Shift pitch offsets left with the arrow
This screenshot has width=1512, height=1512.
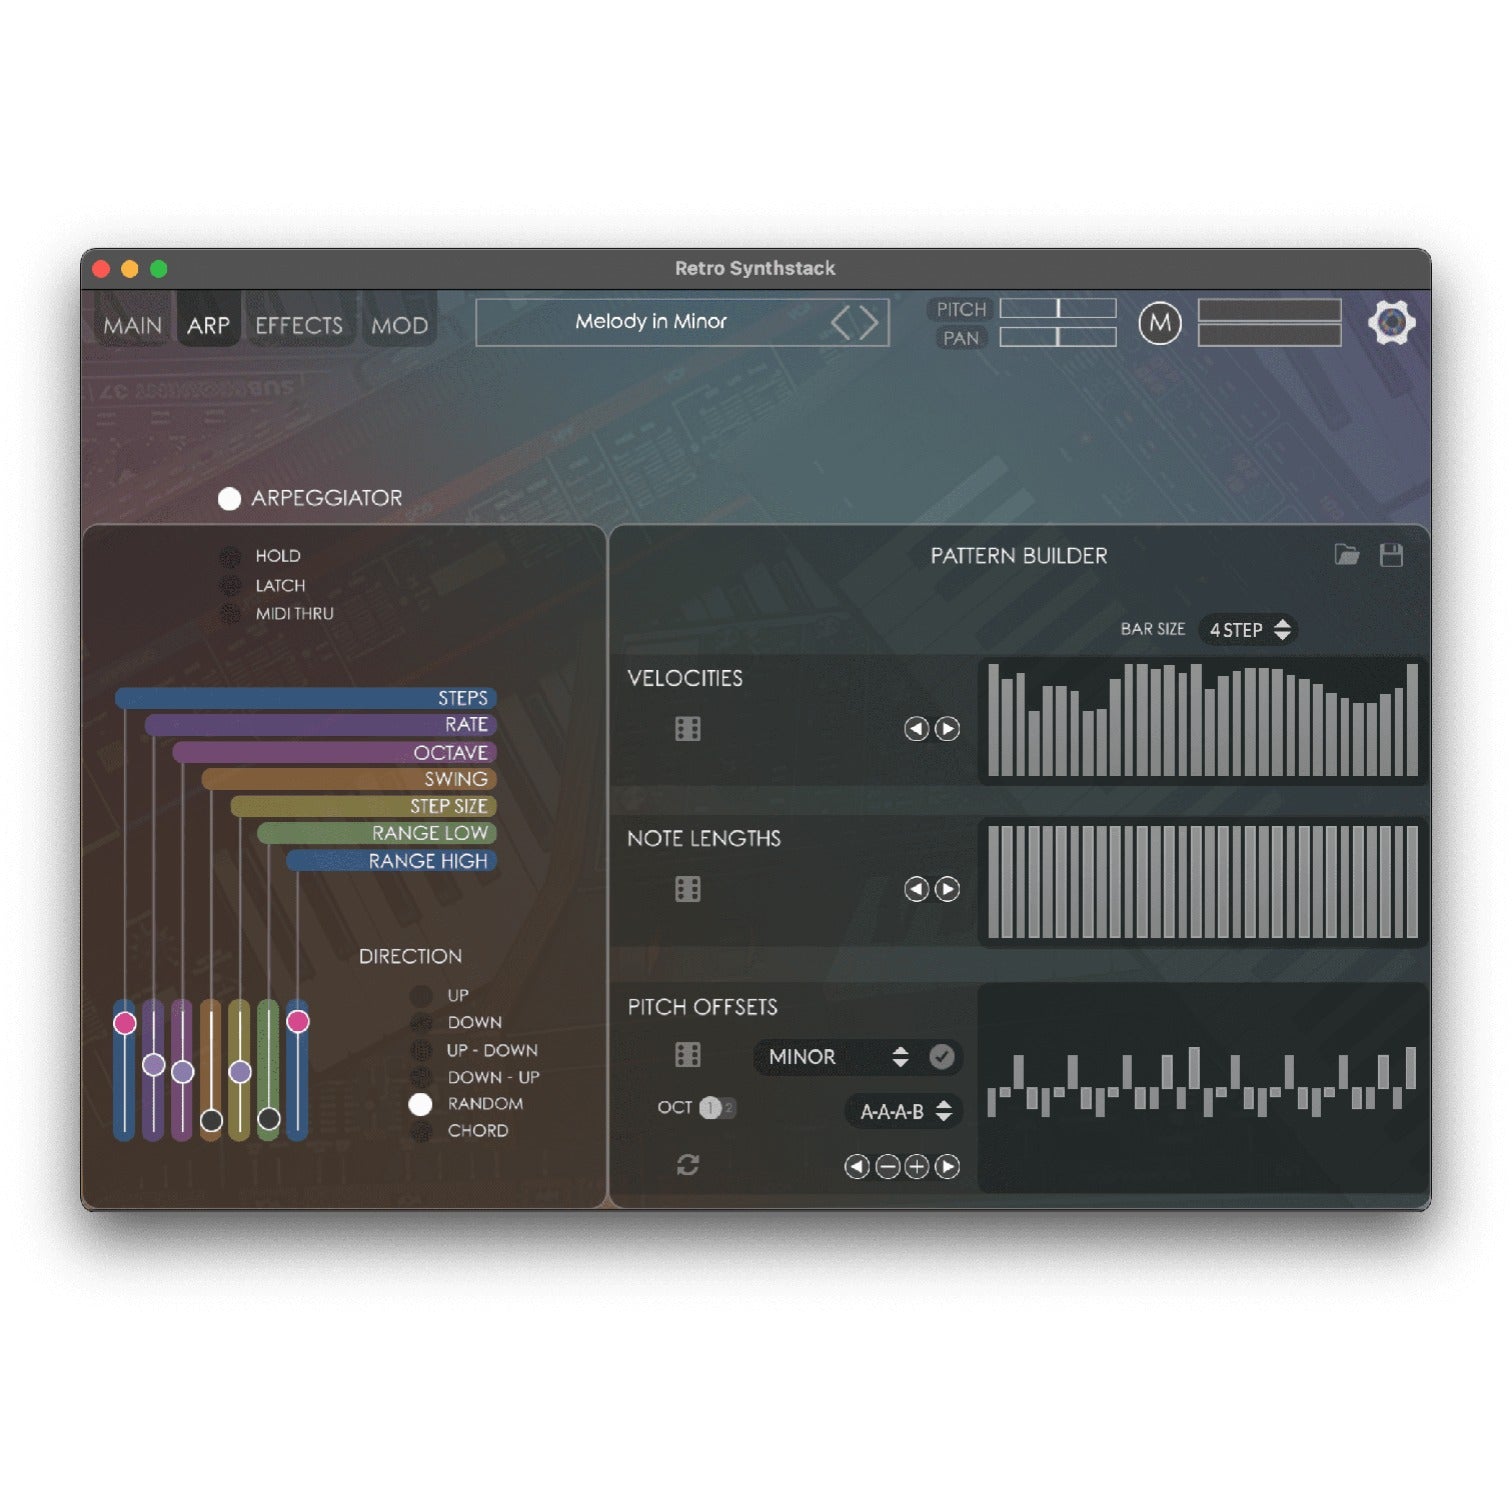pyautogui.click(x=857, y=1166)
